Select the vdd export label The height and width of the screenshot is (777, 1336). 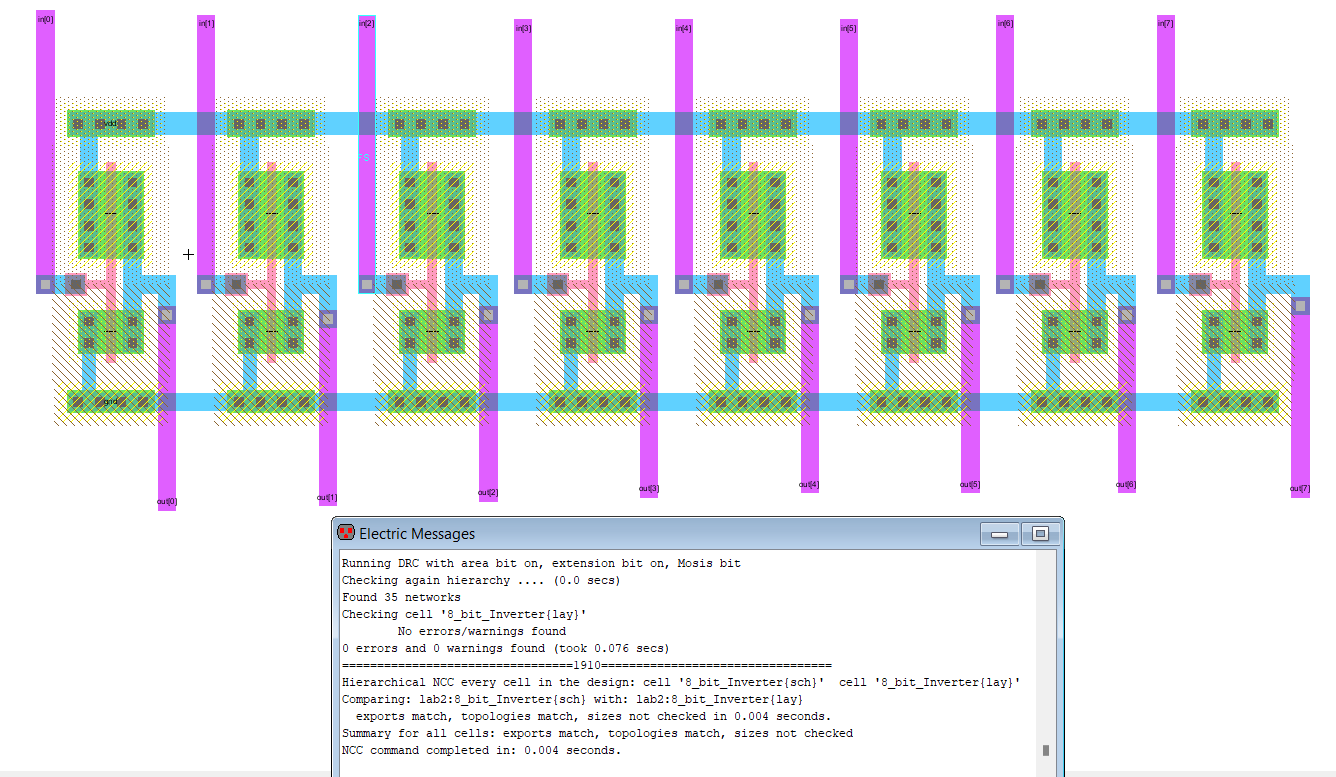click(111, 124)
